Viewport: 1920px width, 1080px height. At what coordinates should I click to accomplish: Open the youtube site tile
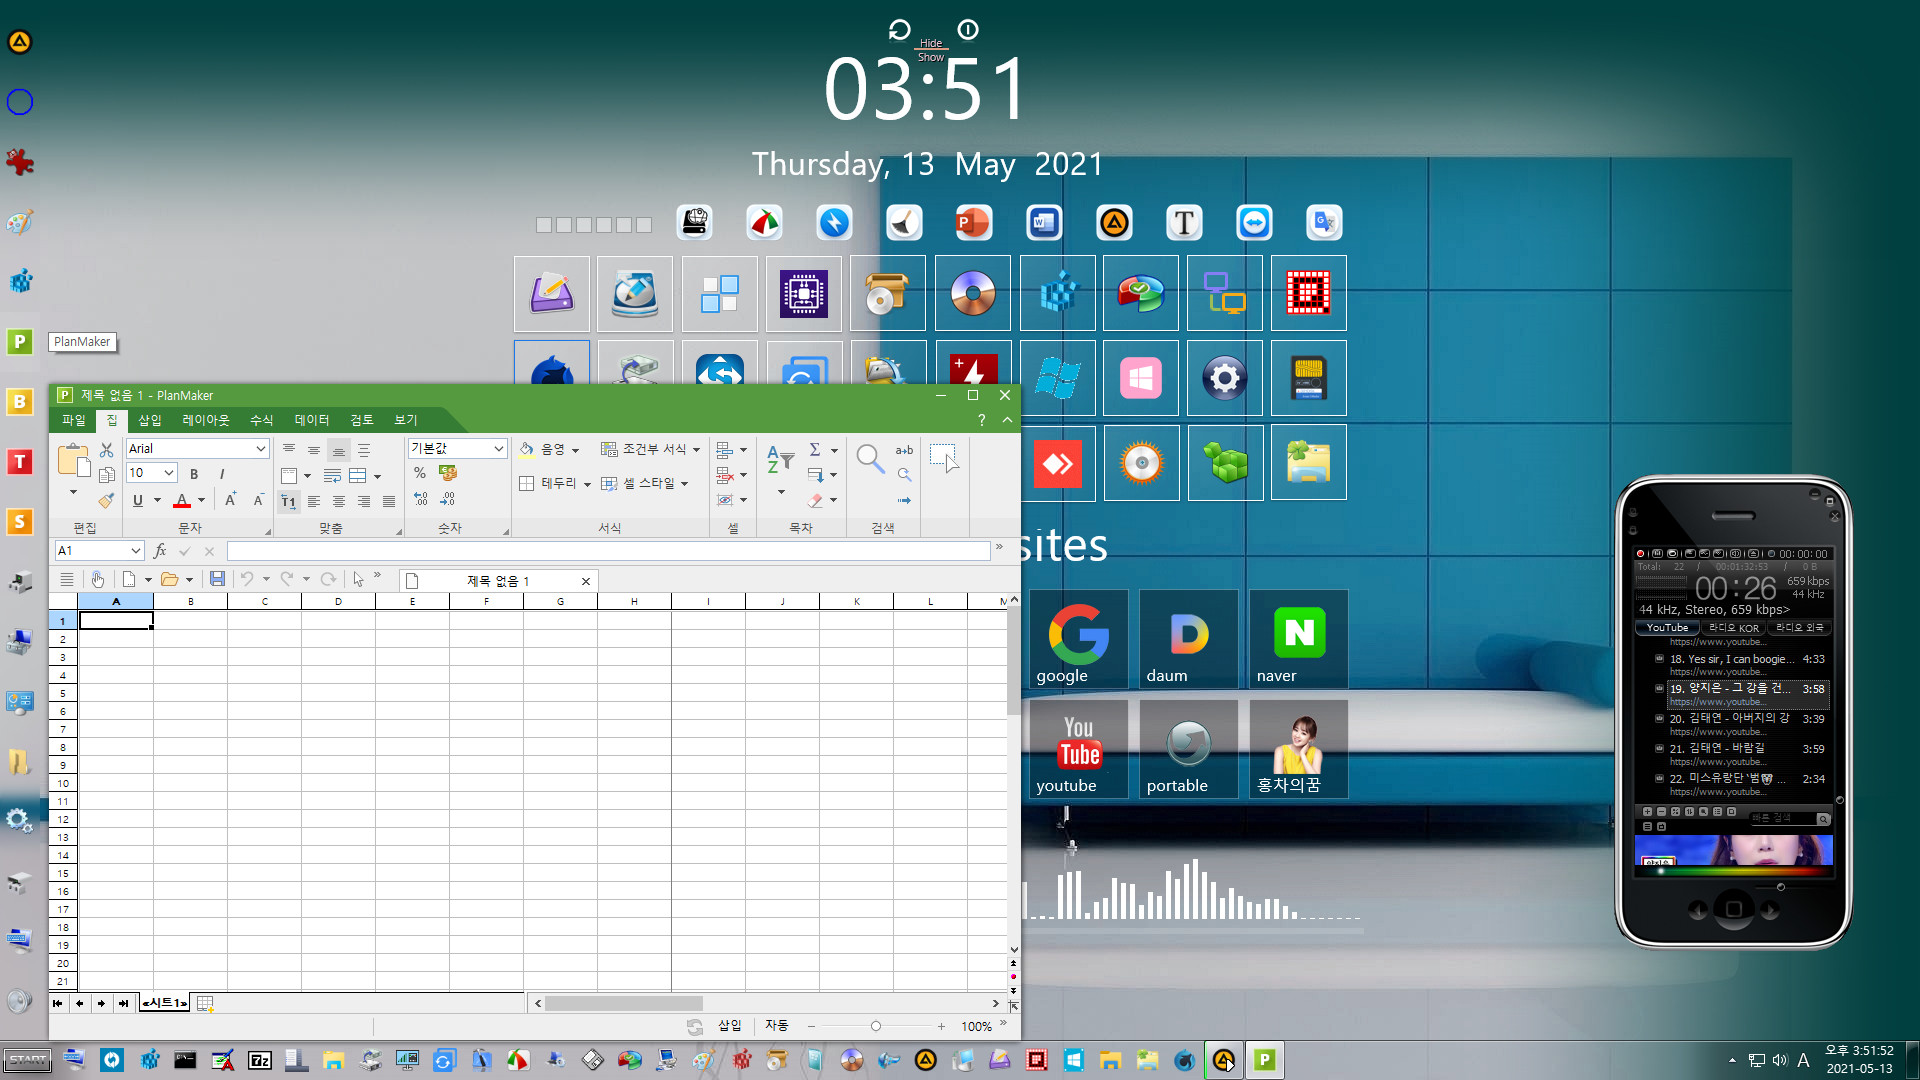pos(1079,749)
